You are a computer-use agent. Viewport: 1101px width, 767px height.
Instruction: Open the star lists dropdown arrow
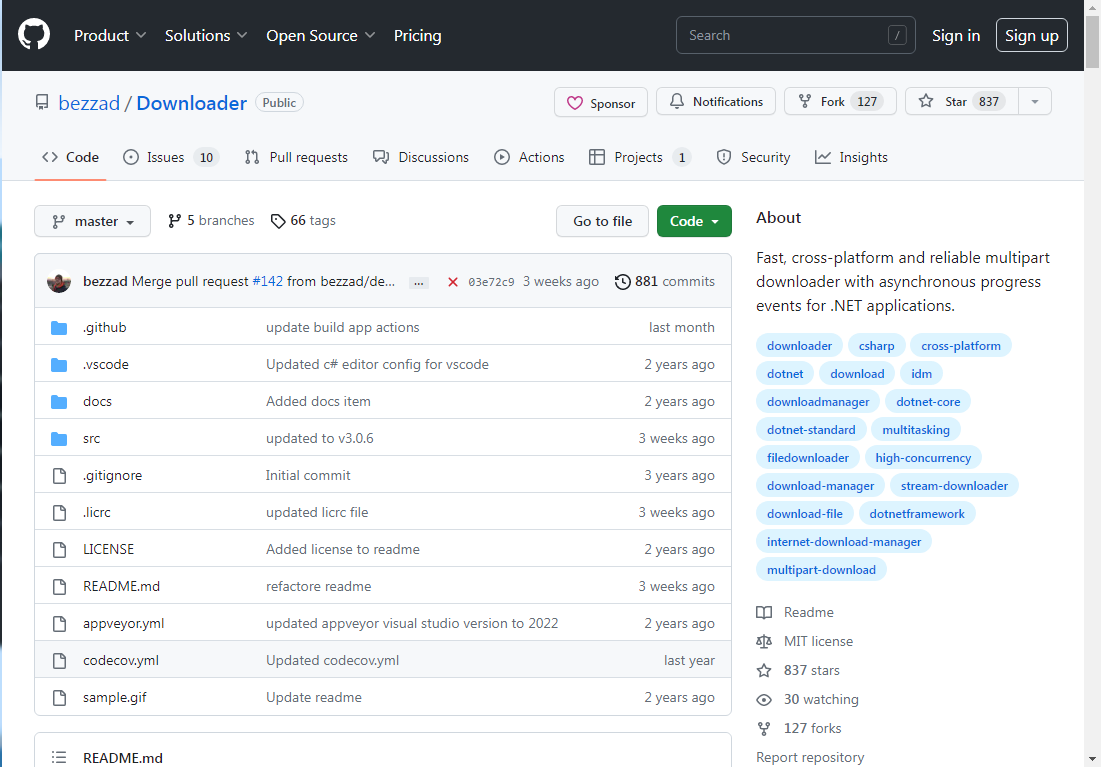tap(1034, 102)
